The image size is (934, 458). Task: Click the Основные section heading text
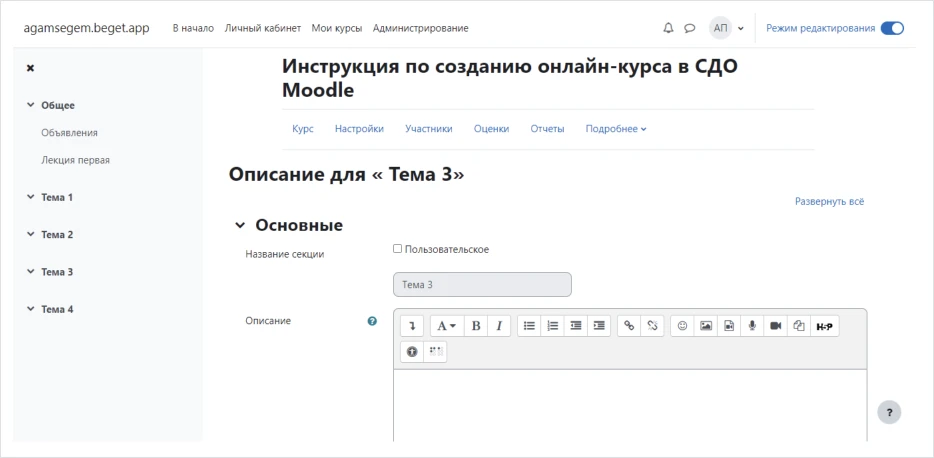coord(299,225)
